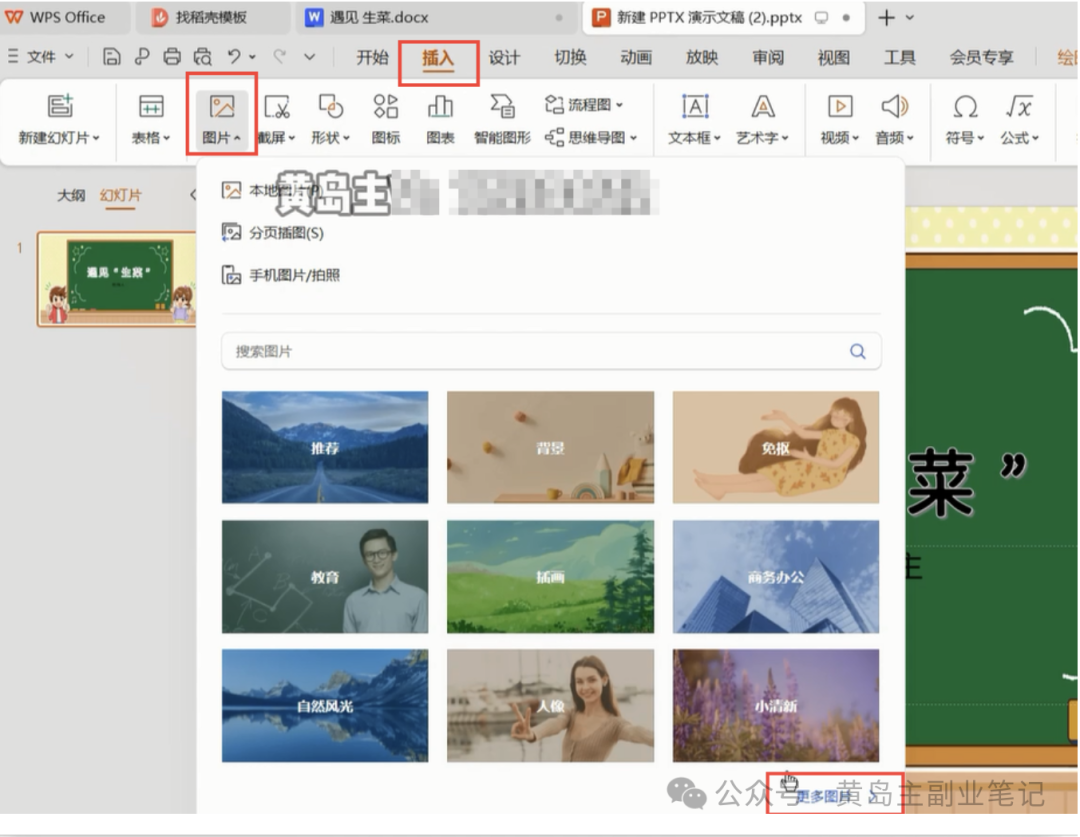
Task: Insert audio with the 音频 tool
Action: point(893,118)
